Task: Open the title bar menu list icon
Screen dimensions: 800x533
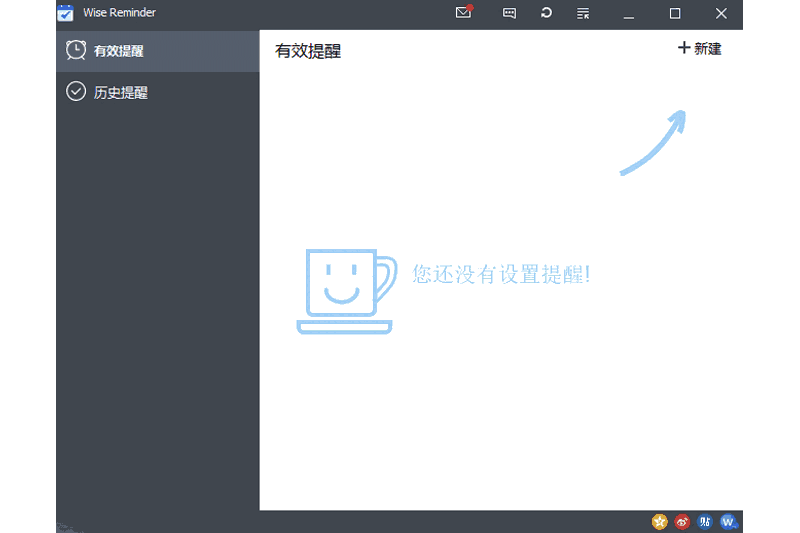Action: point(583,13)
